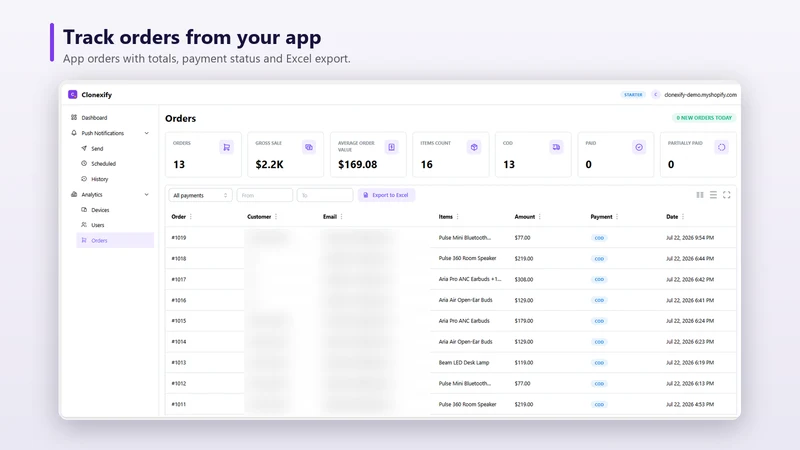Open Items column options menu
Screen dimensions: 800x450
[x=457, y=217]
